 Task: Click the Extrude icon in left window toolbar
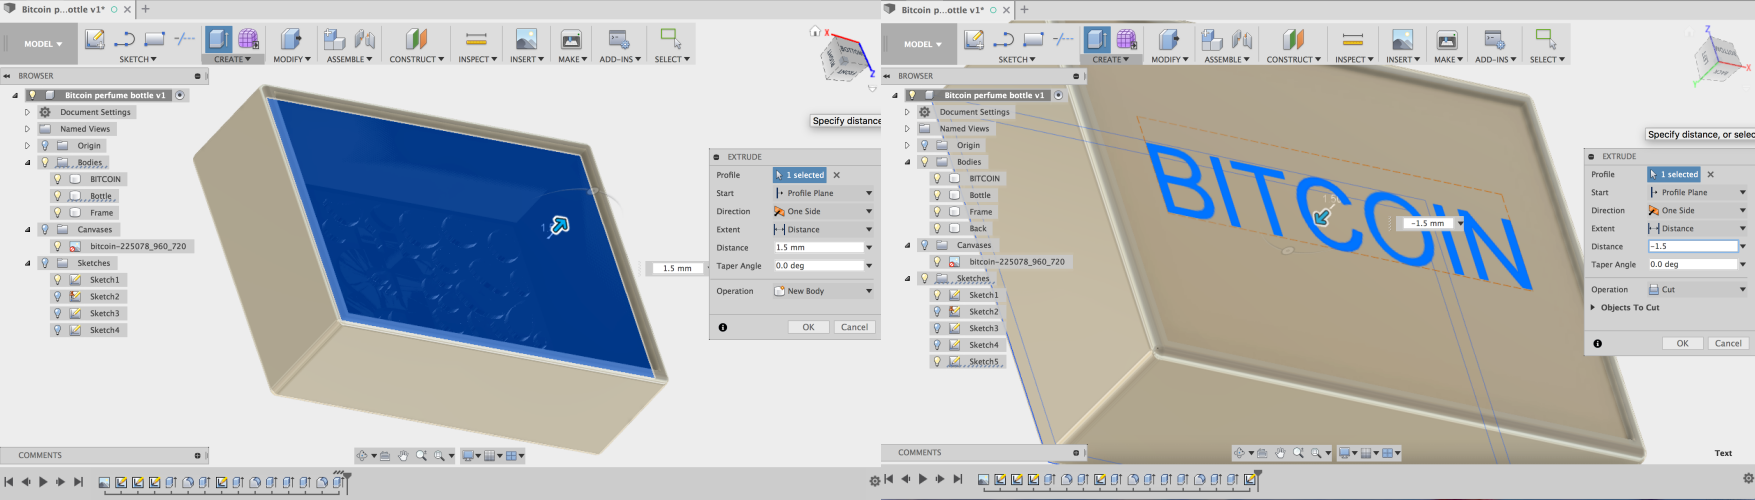pos(218,39)
